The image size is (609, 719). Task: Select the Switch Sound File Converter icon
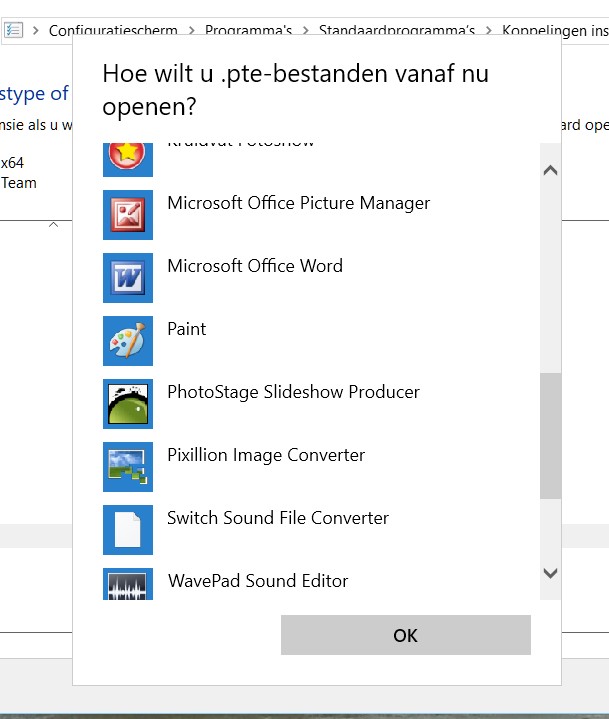(x=128, y=530)
